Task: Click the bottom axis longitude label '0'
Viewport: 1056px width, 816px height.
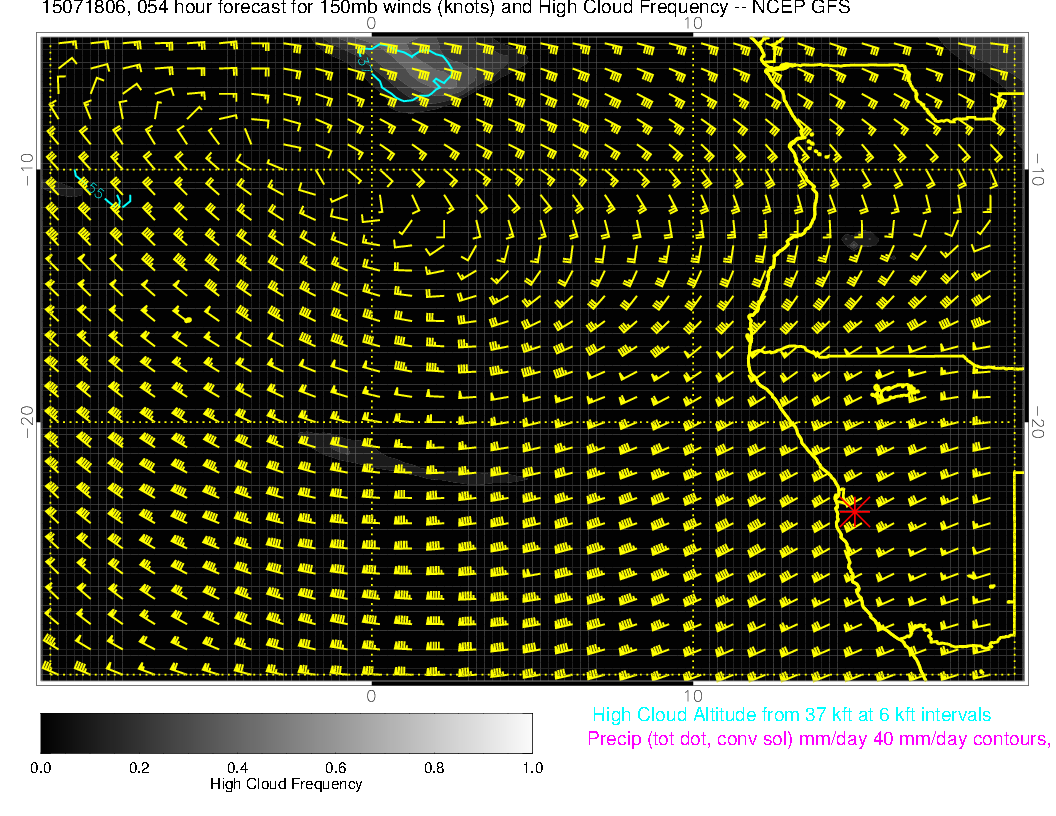Action: [x=370, y=695]
